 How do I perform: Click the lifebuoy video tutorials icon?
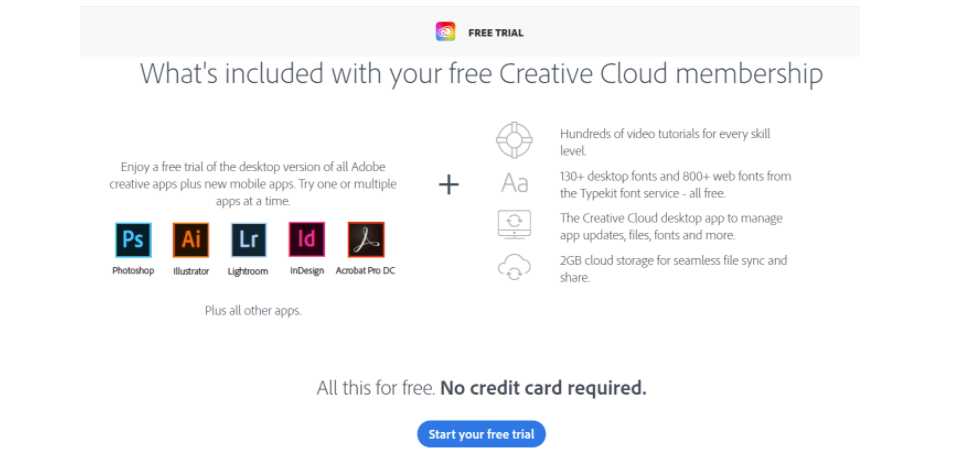coord(514,140)
